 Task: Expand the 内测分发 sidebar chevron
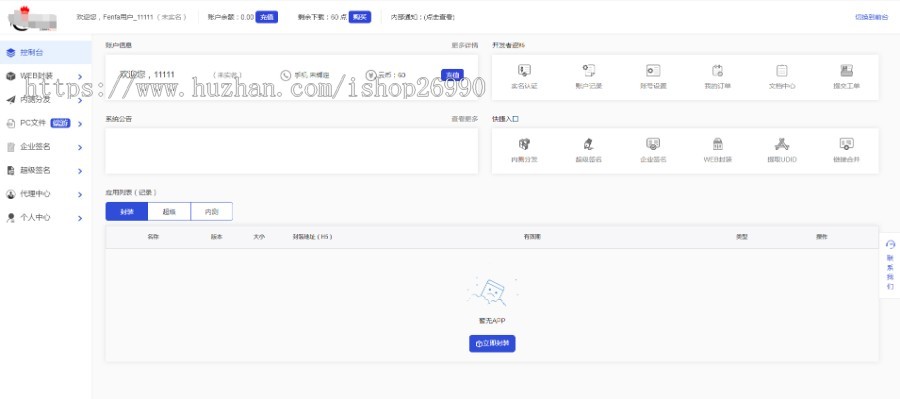tap(80, 100)
